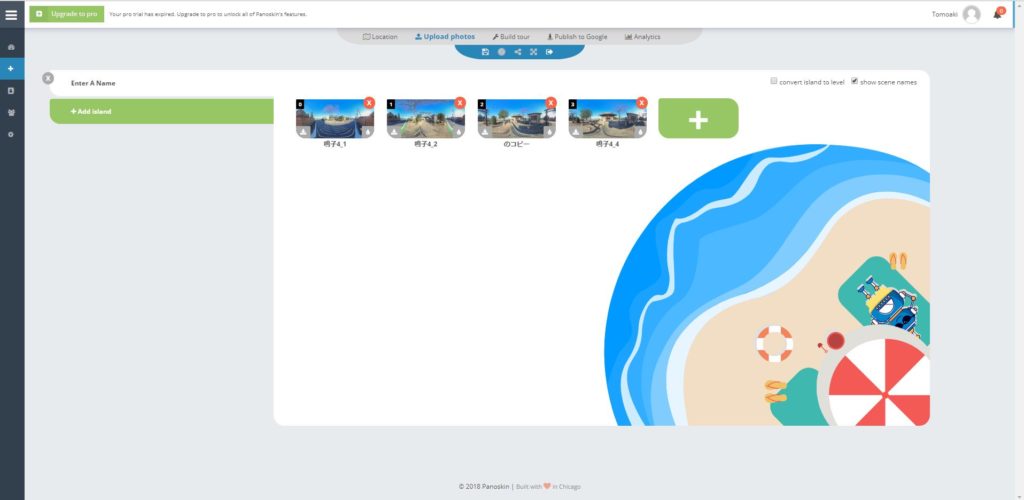Close the island with the gray X button
Image resolution: width=1024 pixels, height=500 pixels.
pyautogui.click(x=48, y=78)
